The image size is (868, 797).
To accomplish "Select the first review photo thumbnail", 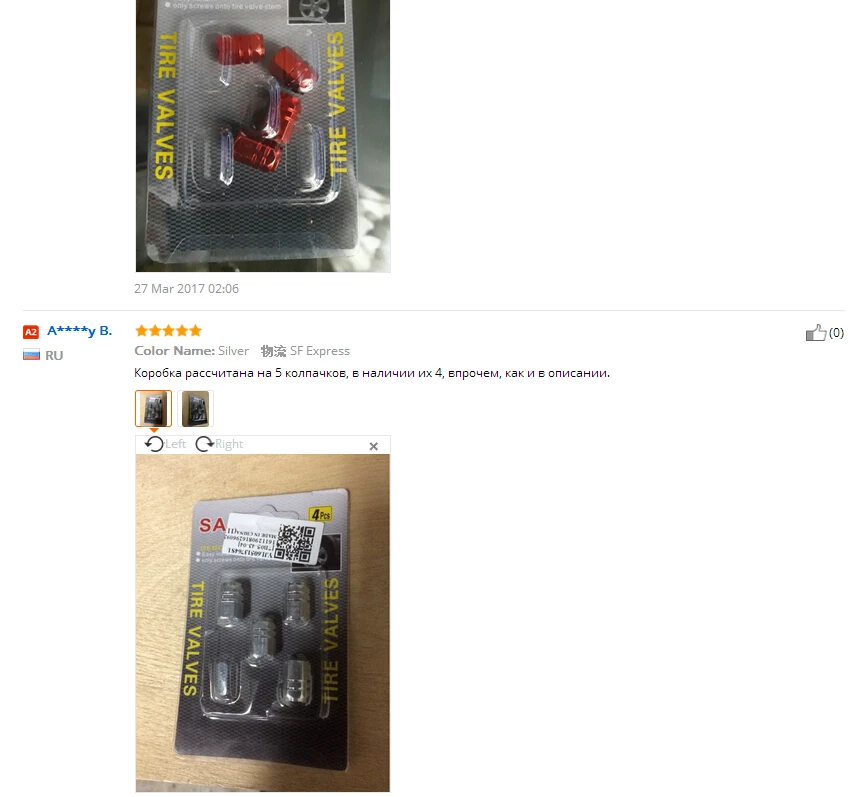I will pyautogui.click(x=153, y=408).
